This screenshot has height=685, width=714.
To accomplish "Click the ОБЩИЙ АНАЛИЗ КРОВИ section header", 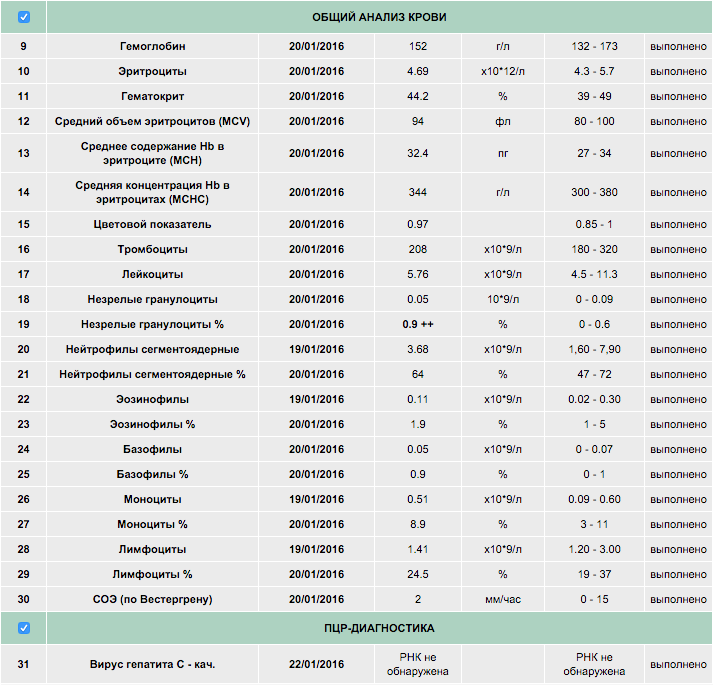I will [x=379, y=17].
